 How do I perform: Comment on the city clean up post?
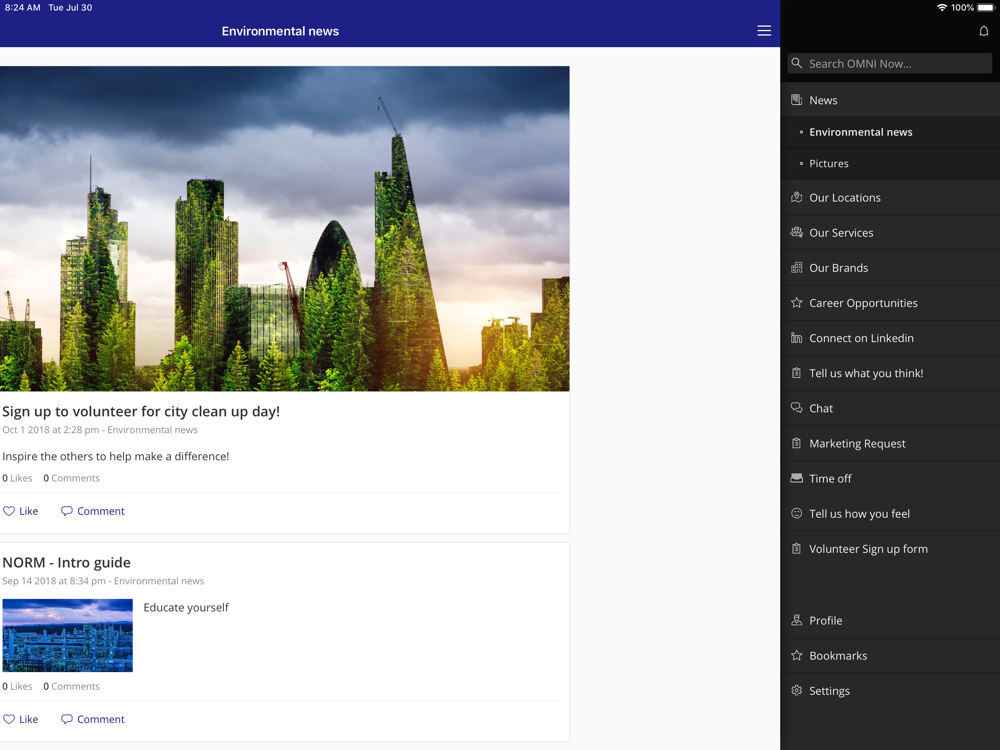point(93,511)
